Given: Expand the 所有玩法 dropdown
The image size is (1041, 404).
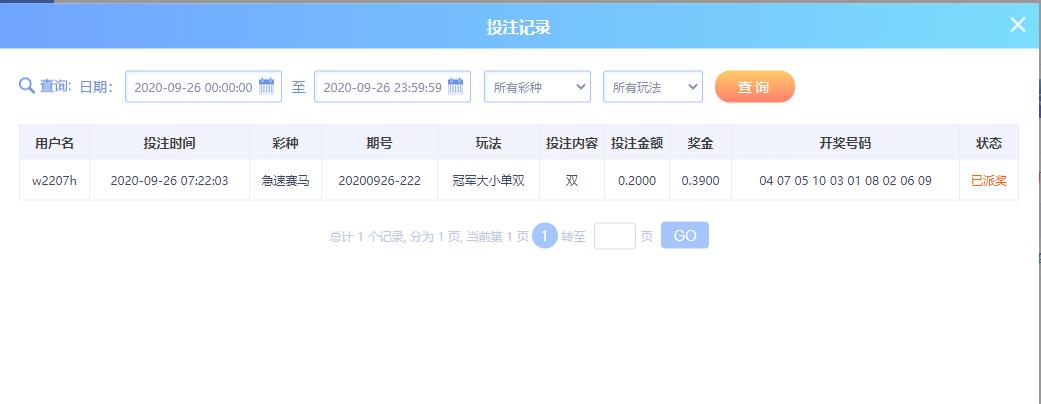Looking at the screenshot, I should point(653,87).
